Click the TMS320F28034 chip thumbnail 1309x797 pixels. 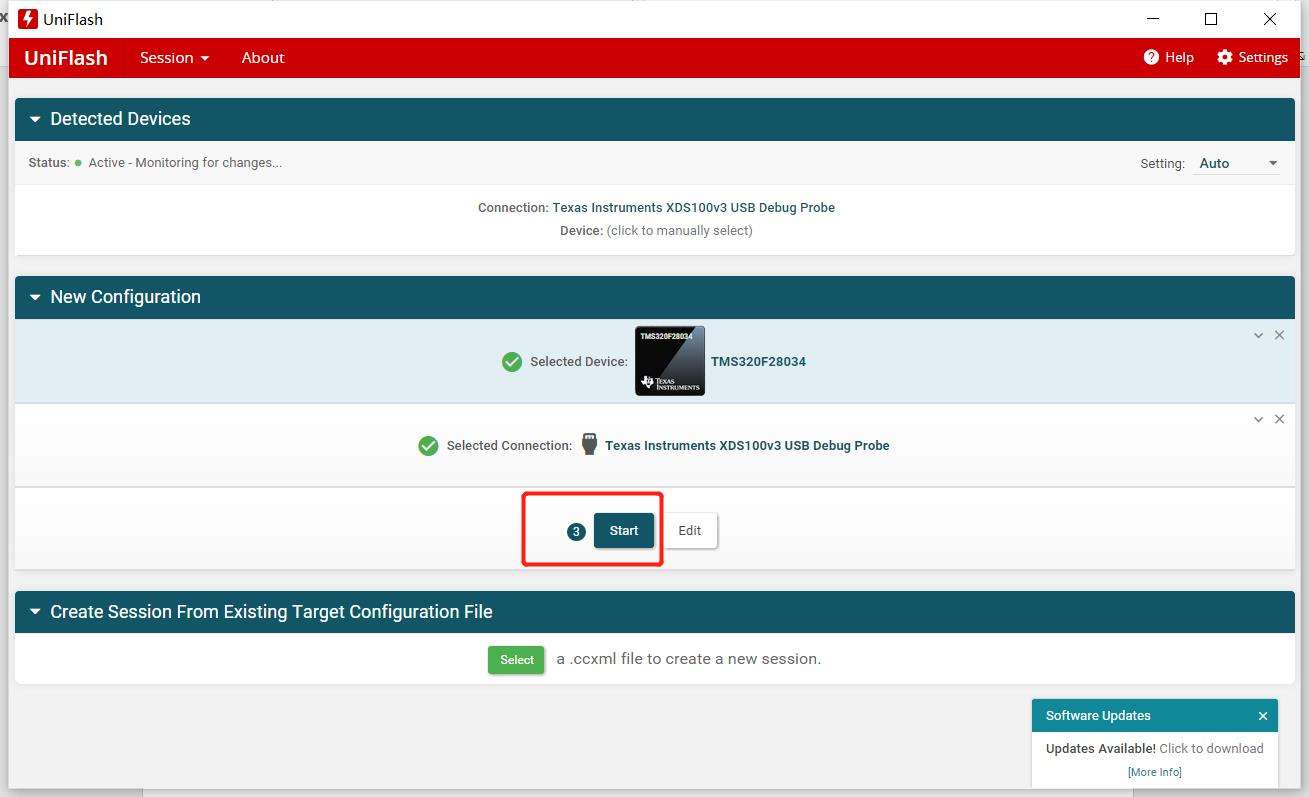[670, 361]
